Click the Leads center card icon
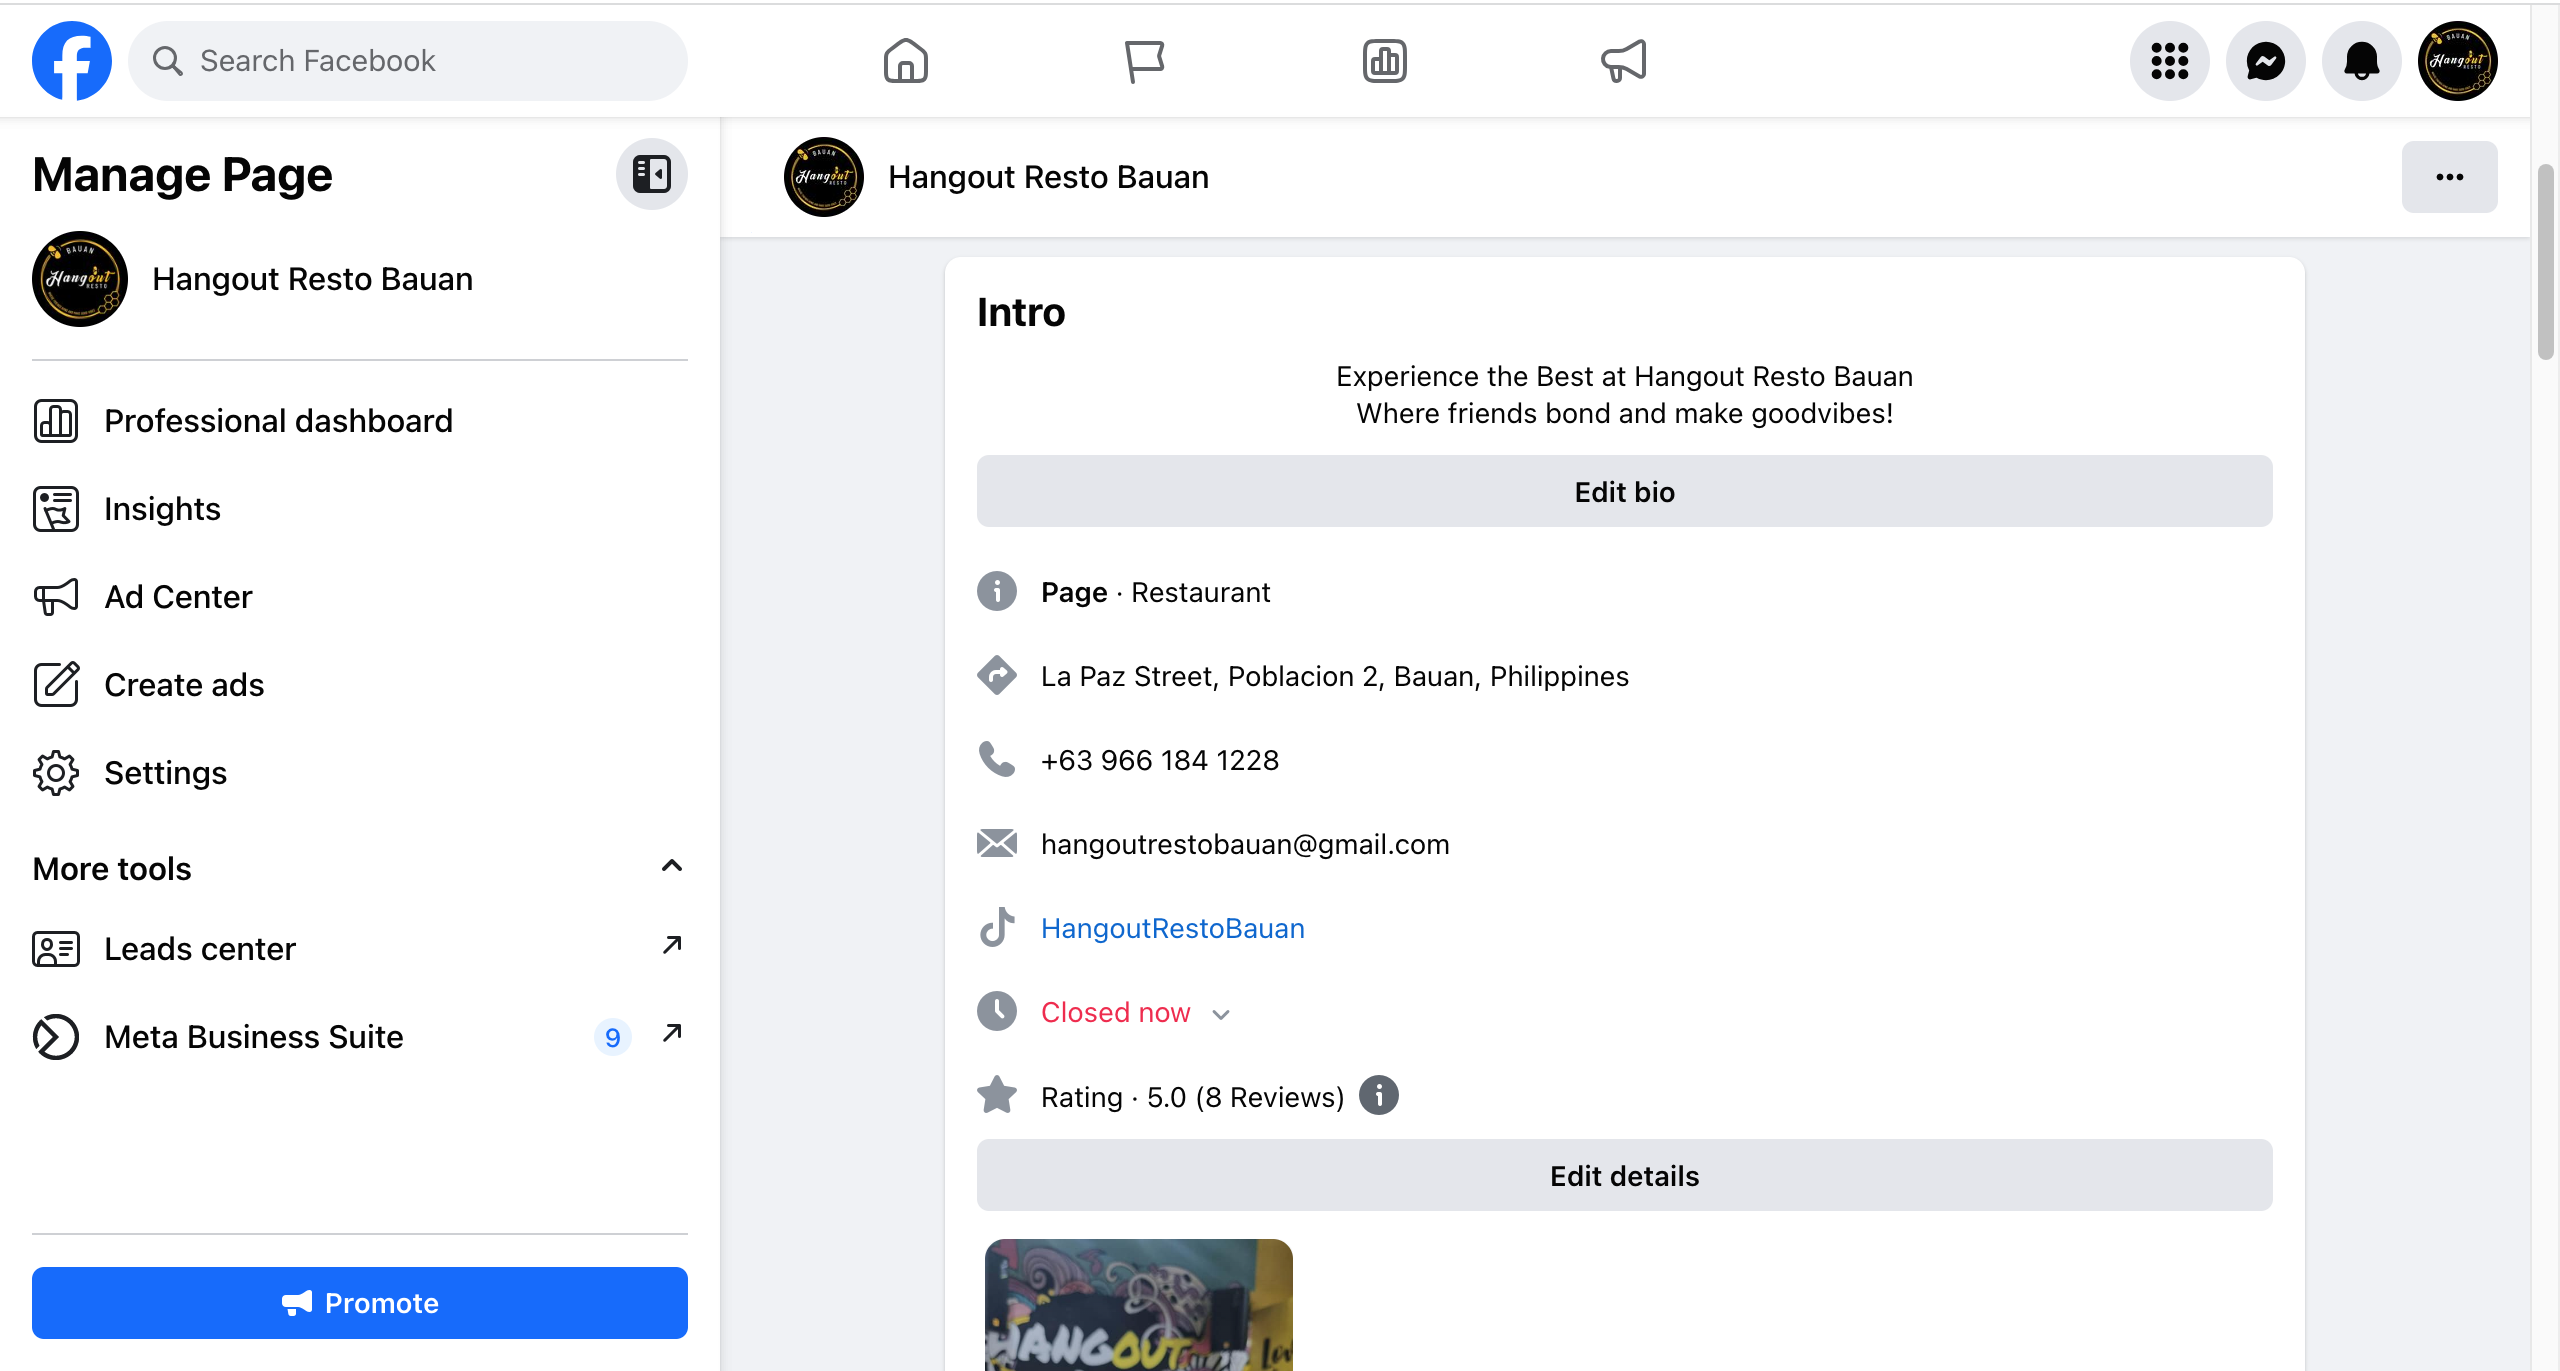 pos(56,949)
